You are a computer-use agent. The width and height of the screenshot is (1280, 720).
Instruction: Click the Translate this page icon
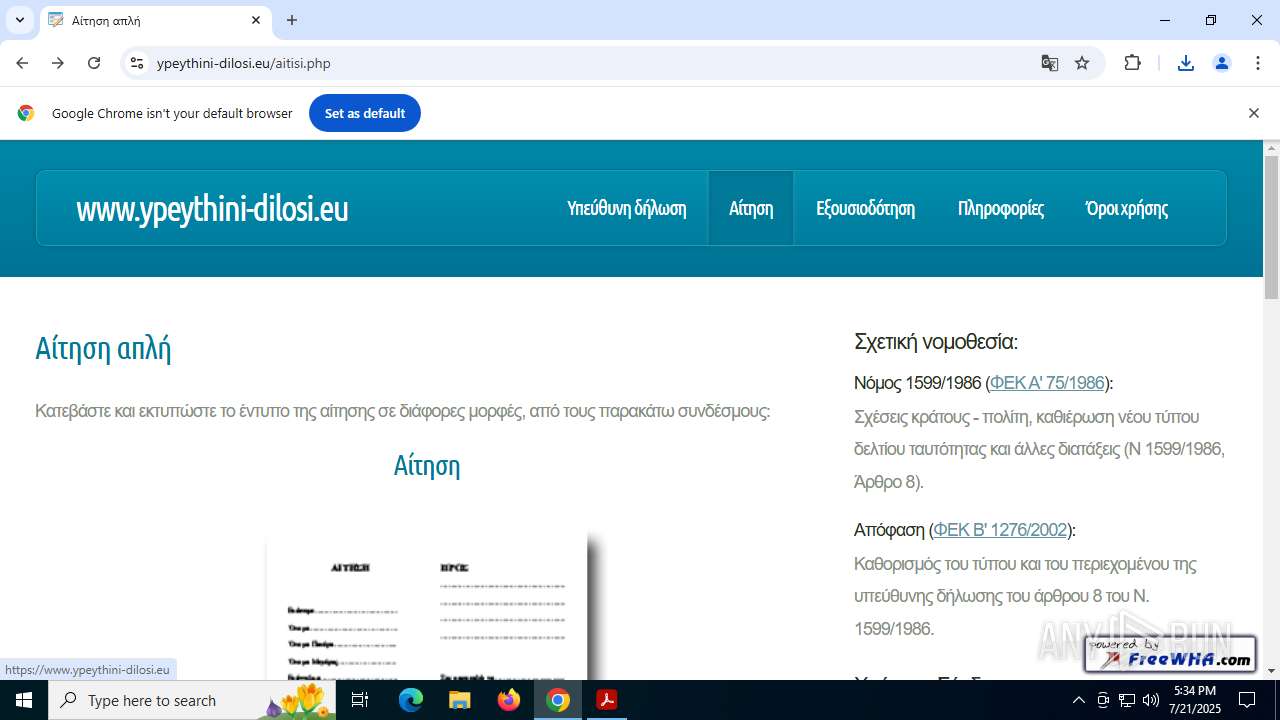[1049, 63]
